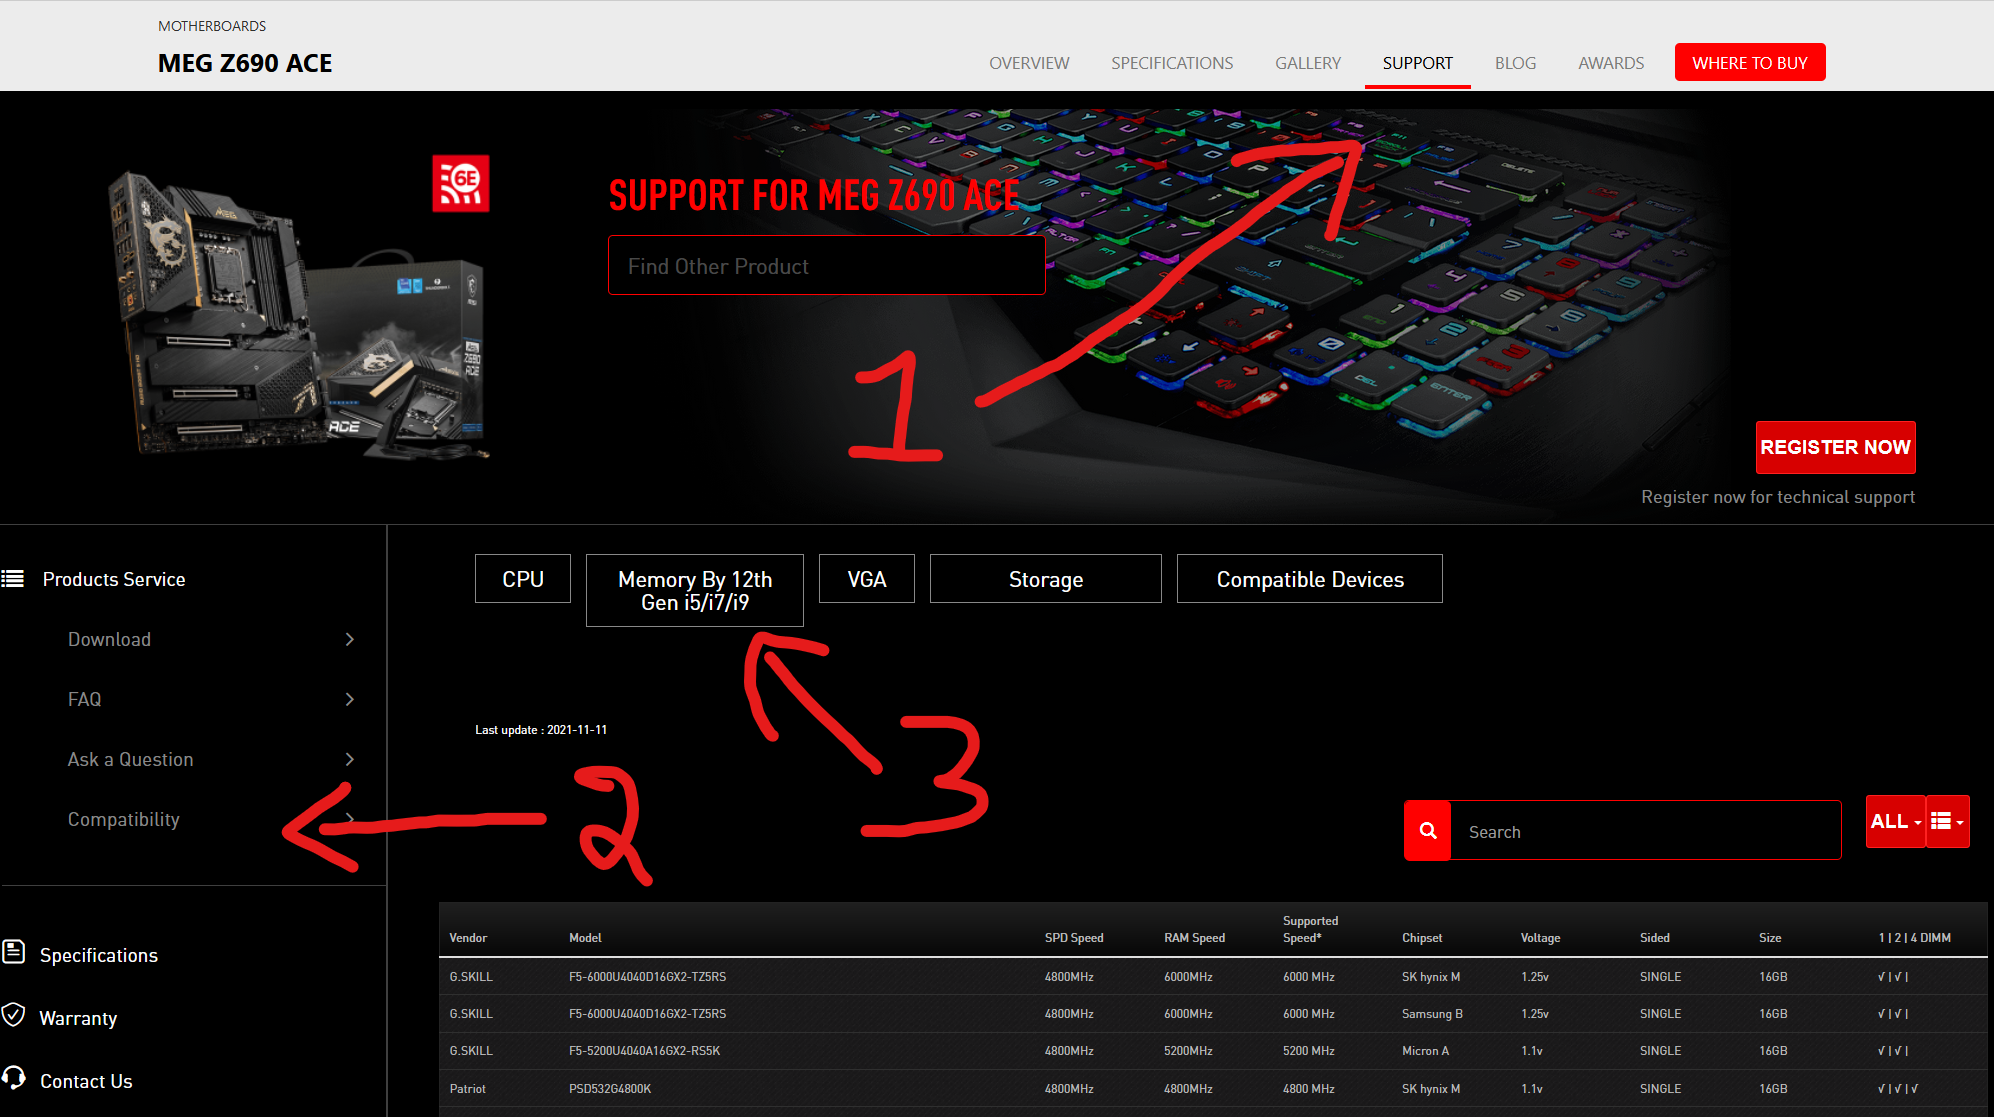The height and width of the screenshot is (1117, 1994).
Task: Click the Voltage column header
Action: [x=1540, y=938]
